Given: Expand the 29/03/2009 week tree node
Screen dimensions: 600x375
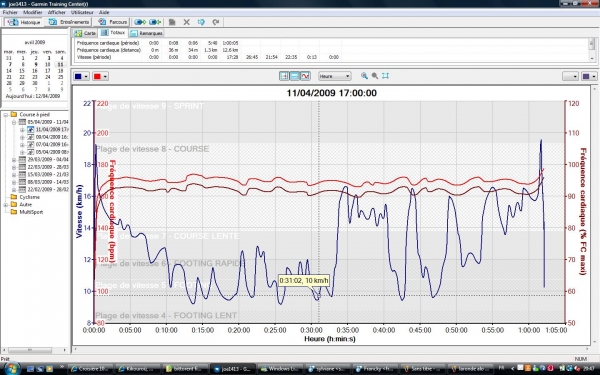Looking at the screenshot, I should click(x=14, y=160).
